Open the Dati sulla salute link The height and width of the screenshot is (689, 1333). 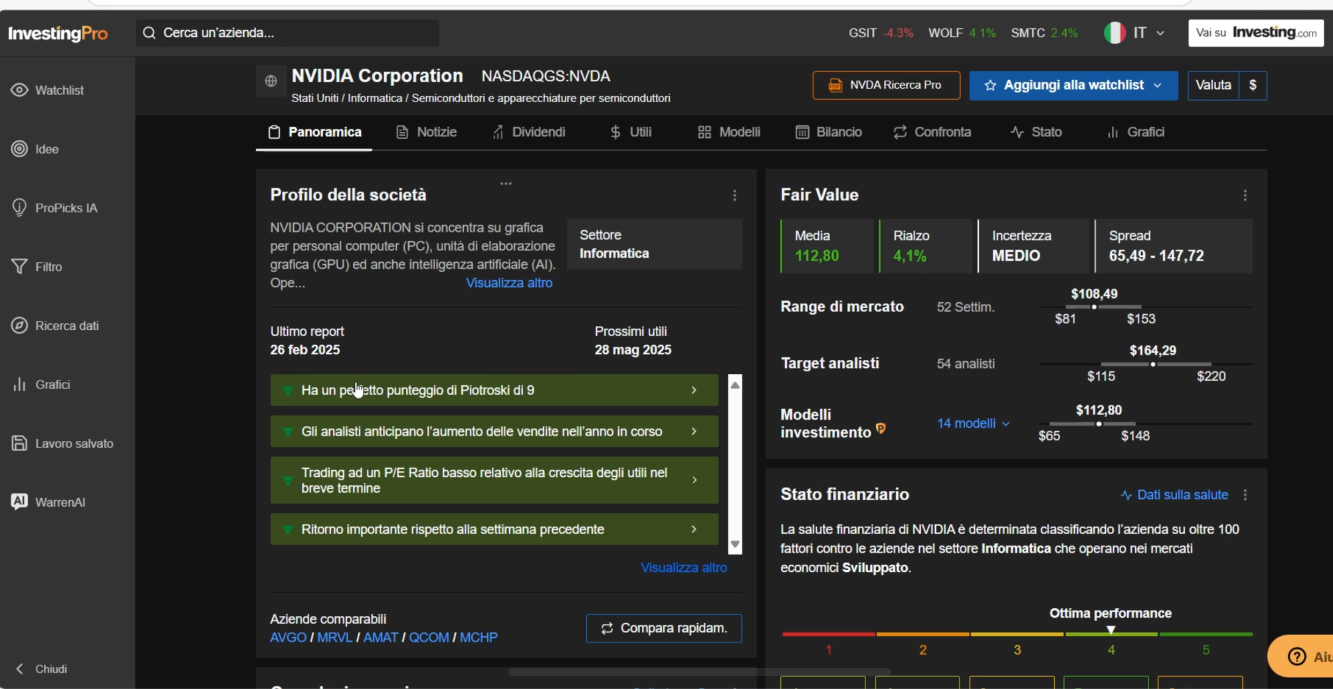[1174, 495]
